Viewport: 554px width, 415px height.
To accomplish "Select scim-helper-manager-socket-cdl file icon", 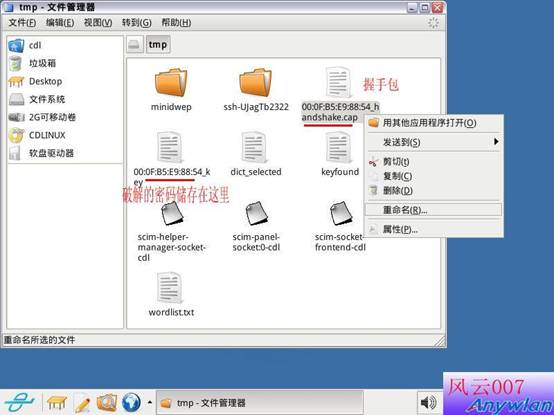I will pyautogui.click(x=172, y=213).
